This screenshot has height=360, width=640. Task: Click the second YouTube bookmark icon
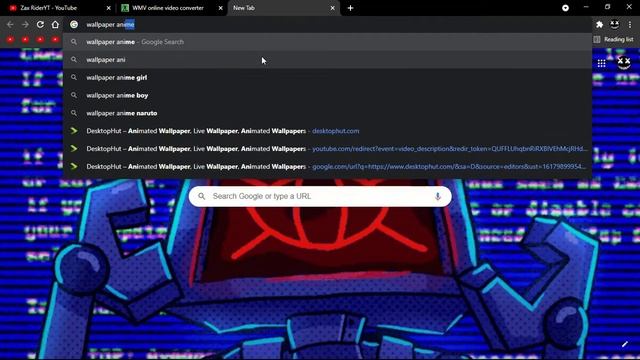(x=25, y=39)
